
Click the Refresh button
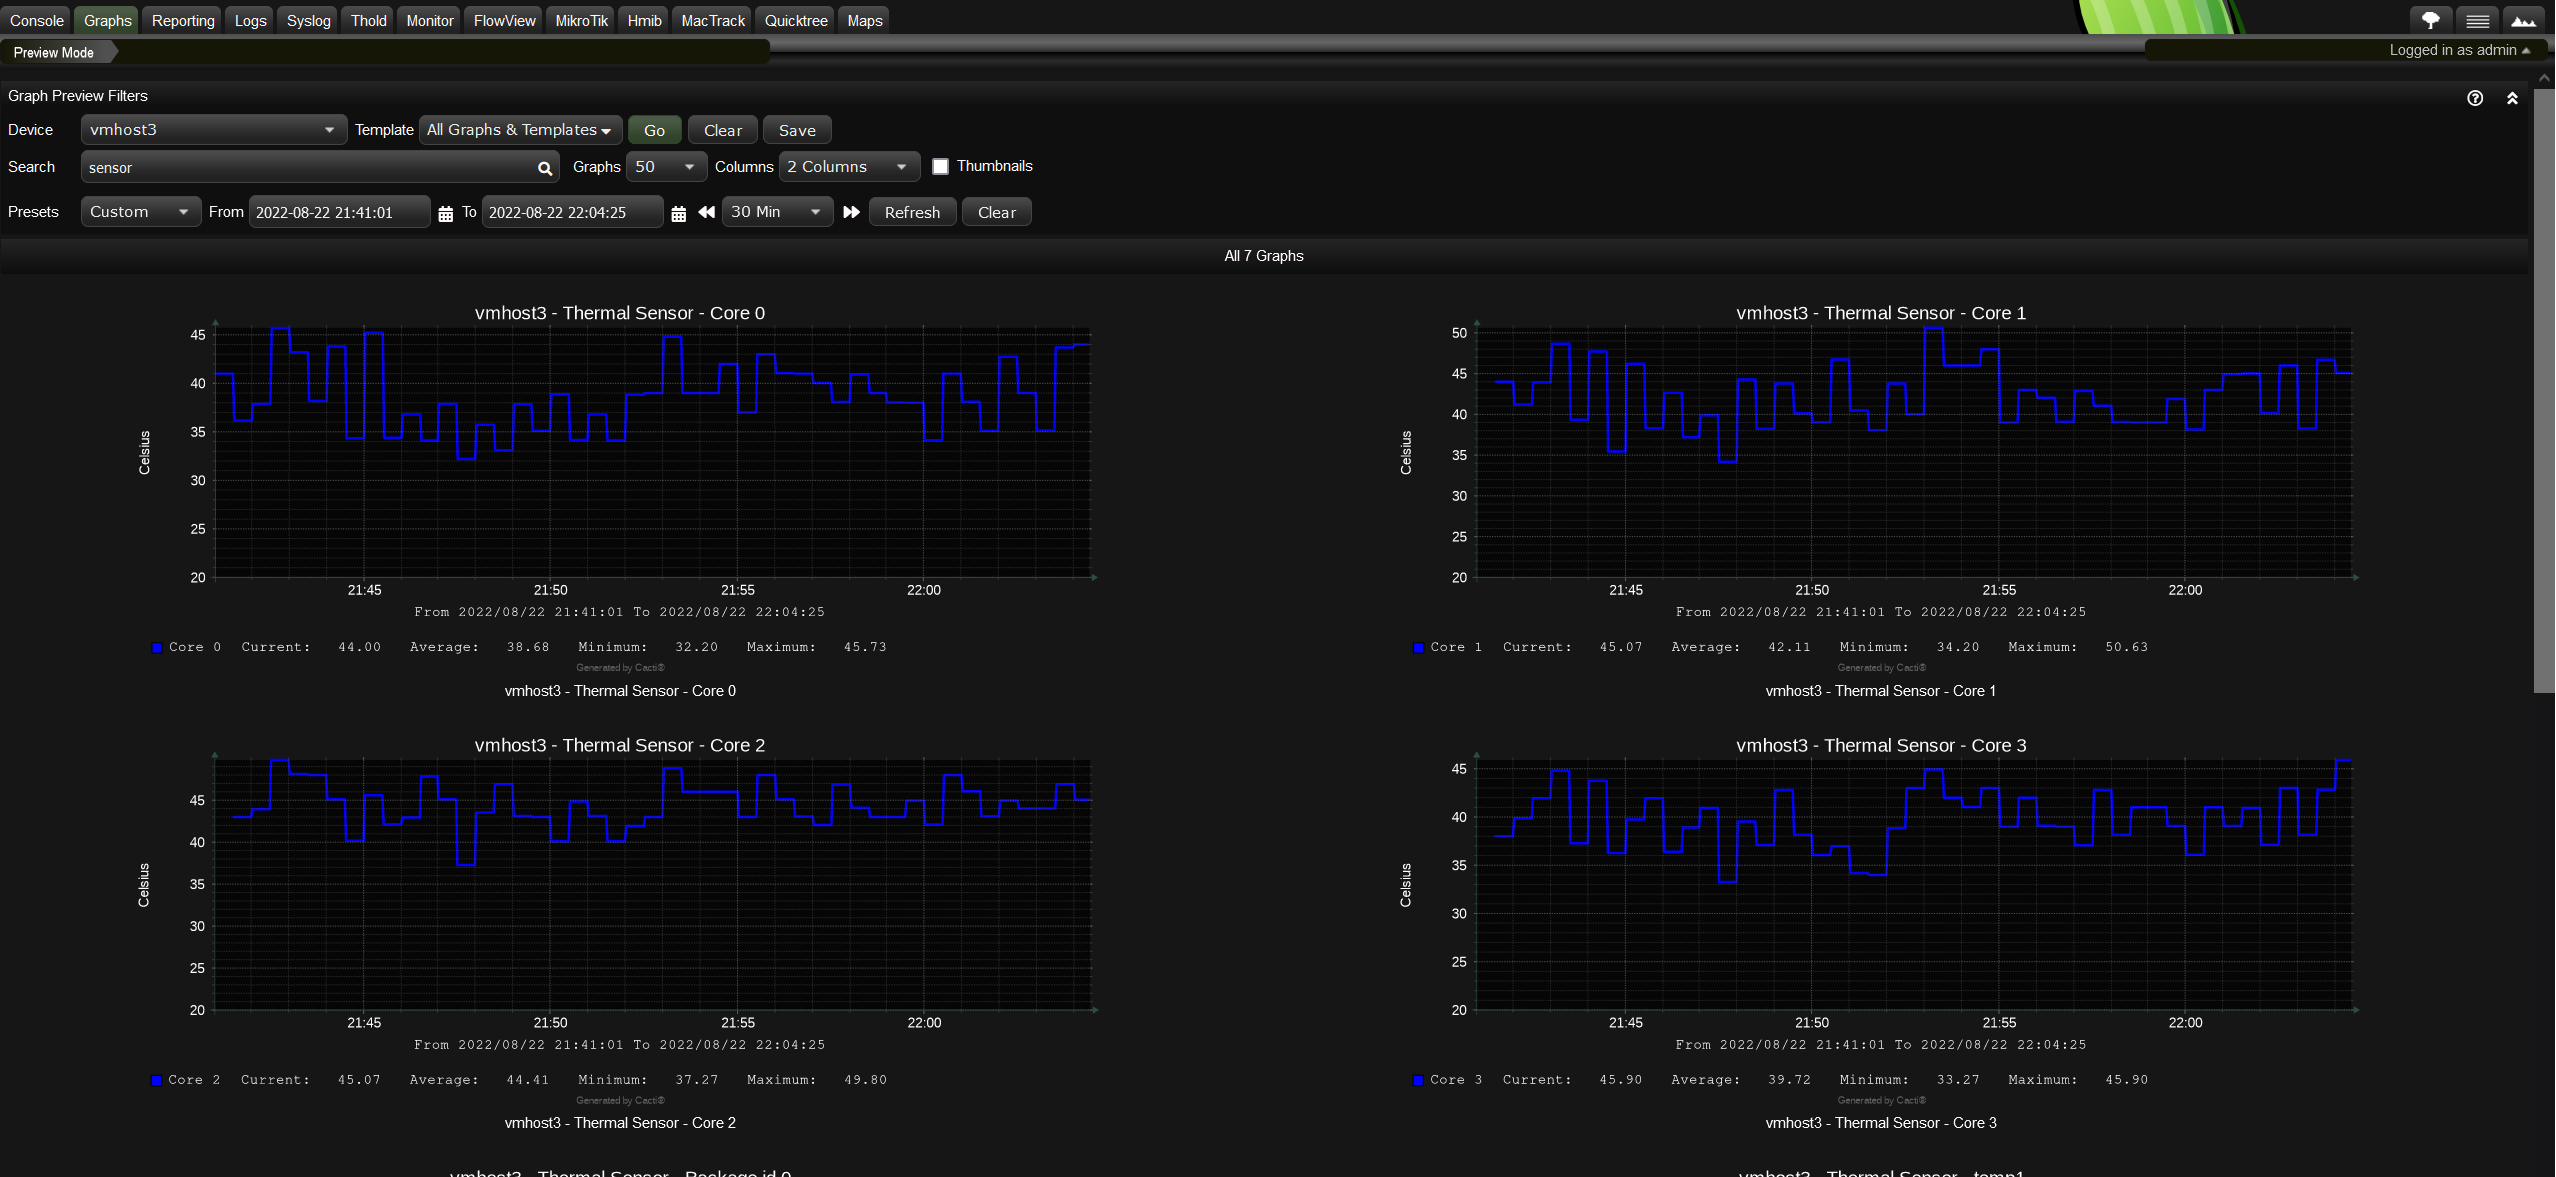click(x=912, y=212)
